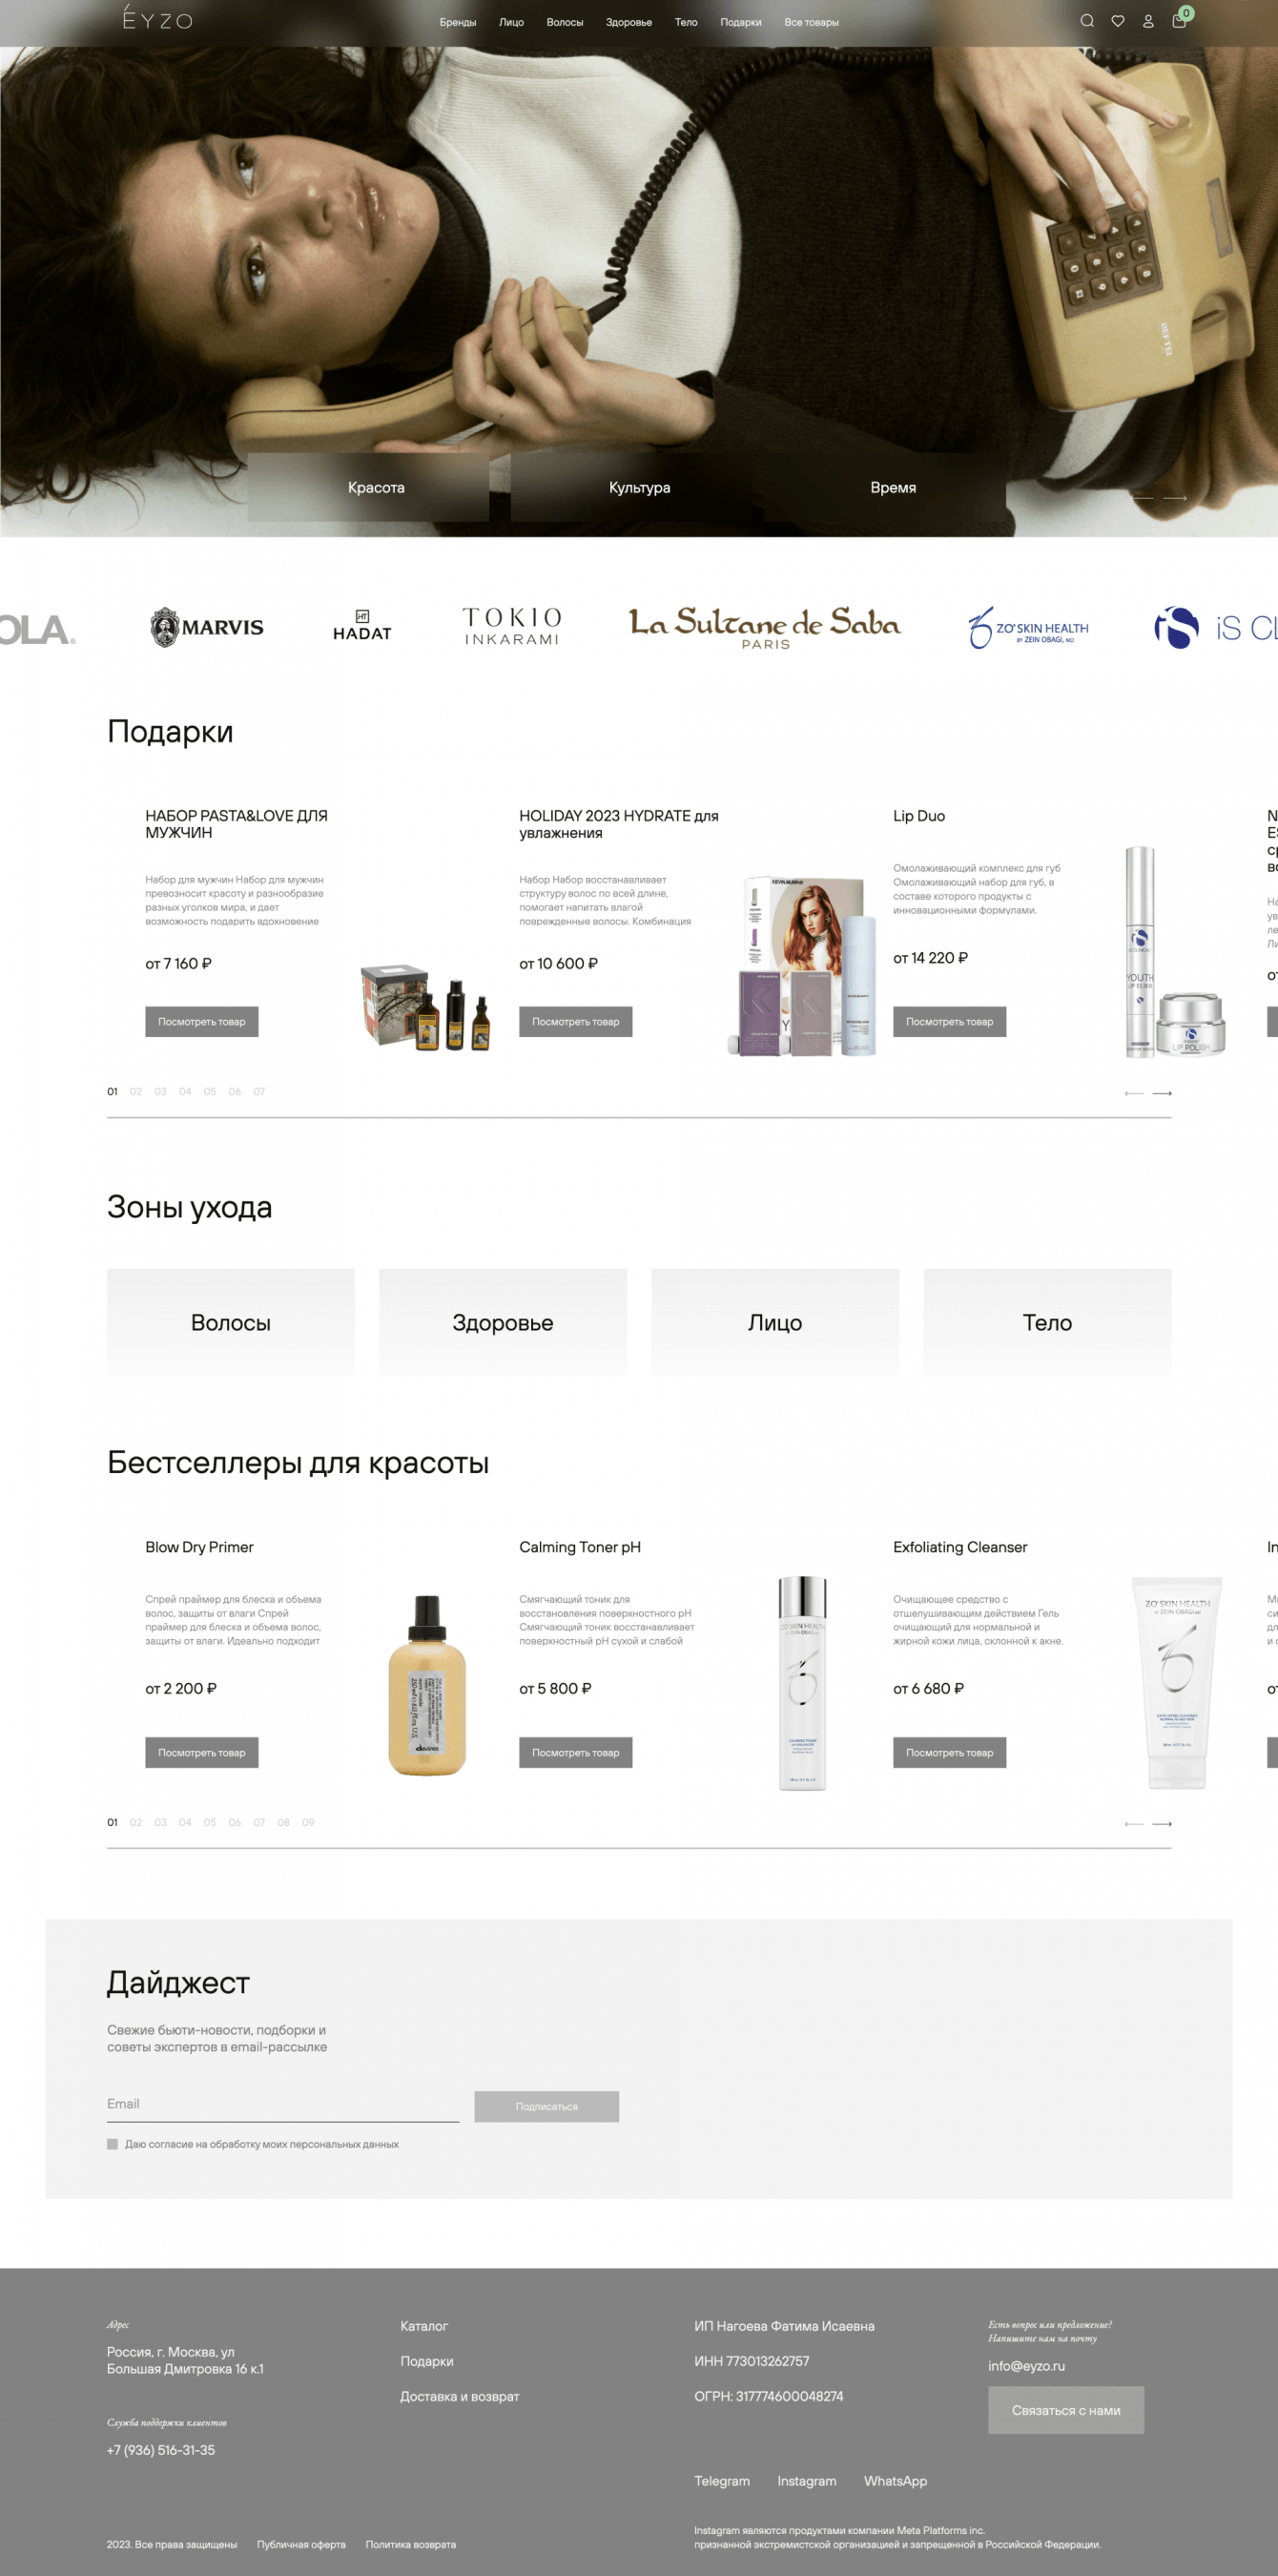Click the Подписаться button
Viewport: 1278px width, 2576px height.
point(546,2106)
